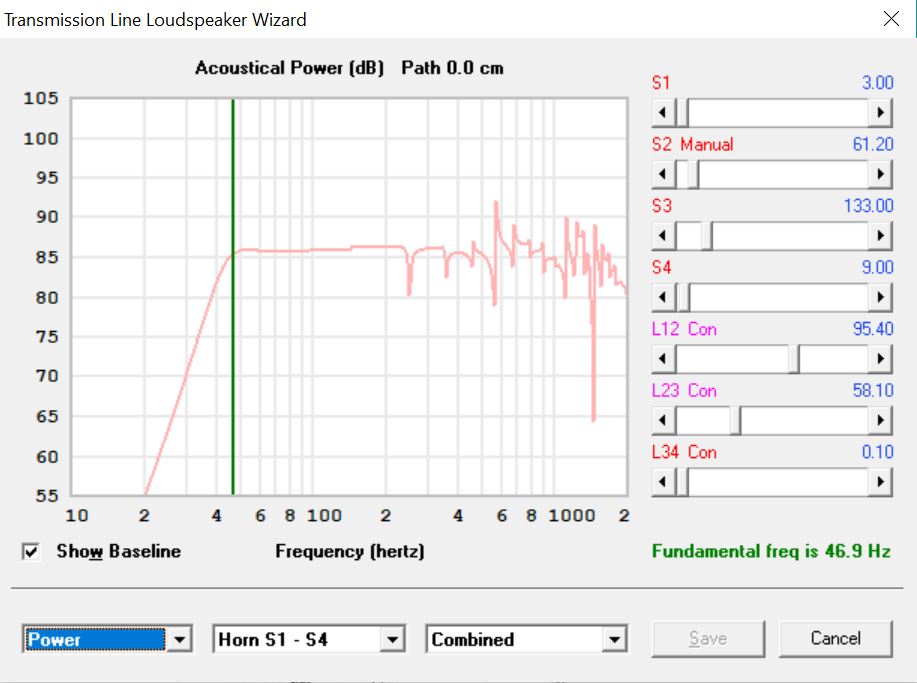
Task: Click the S2 Manual slider thumb
Action: (x=694, y=174)
